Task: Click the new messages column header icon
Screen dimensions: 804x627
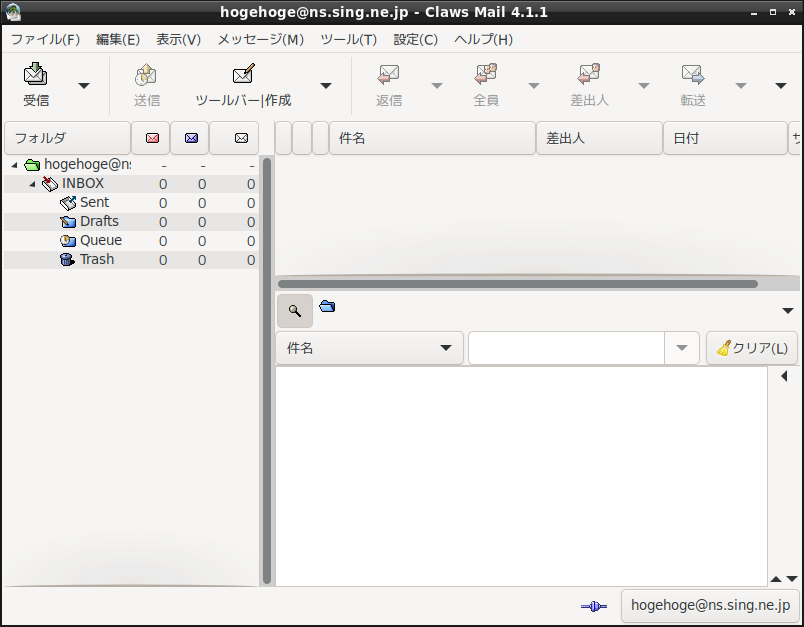Action: tap(152, 138)
